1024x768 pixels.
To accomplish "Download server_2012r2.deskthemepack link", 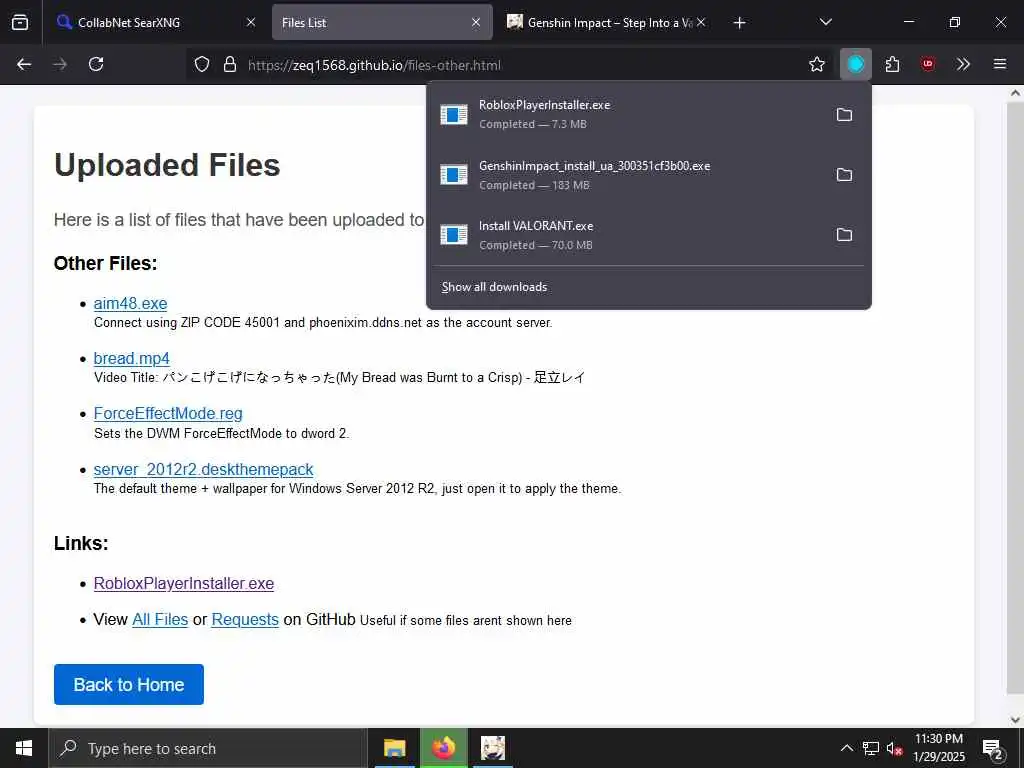I will [203, 469].
